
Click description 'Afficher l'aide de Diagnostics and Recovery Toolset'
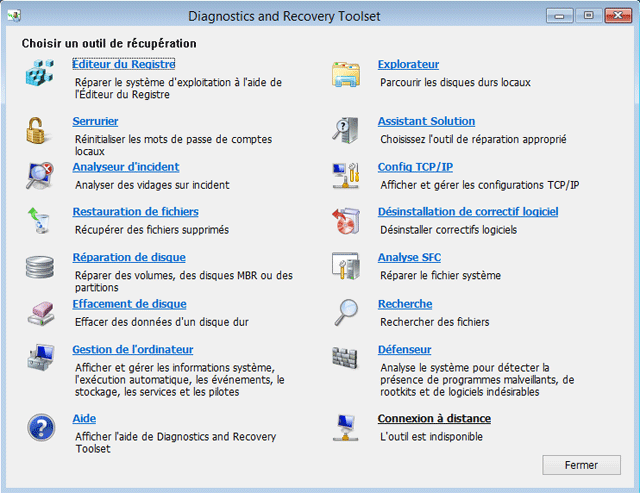(176, 443)
